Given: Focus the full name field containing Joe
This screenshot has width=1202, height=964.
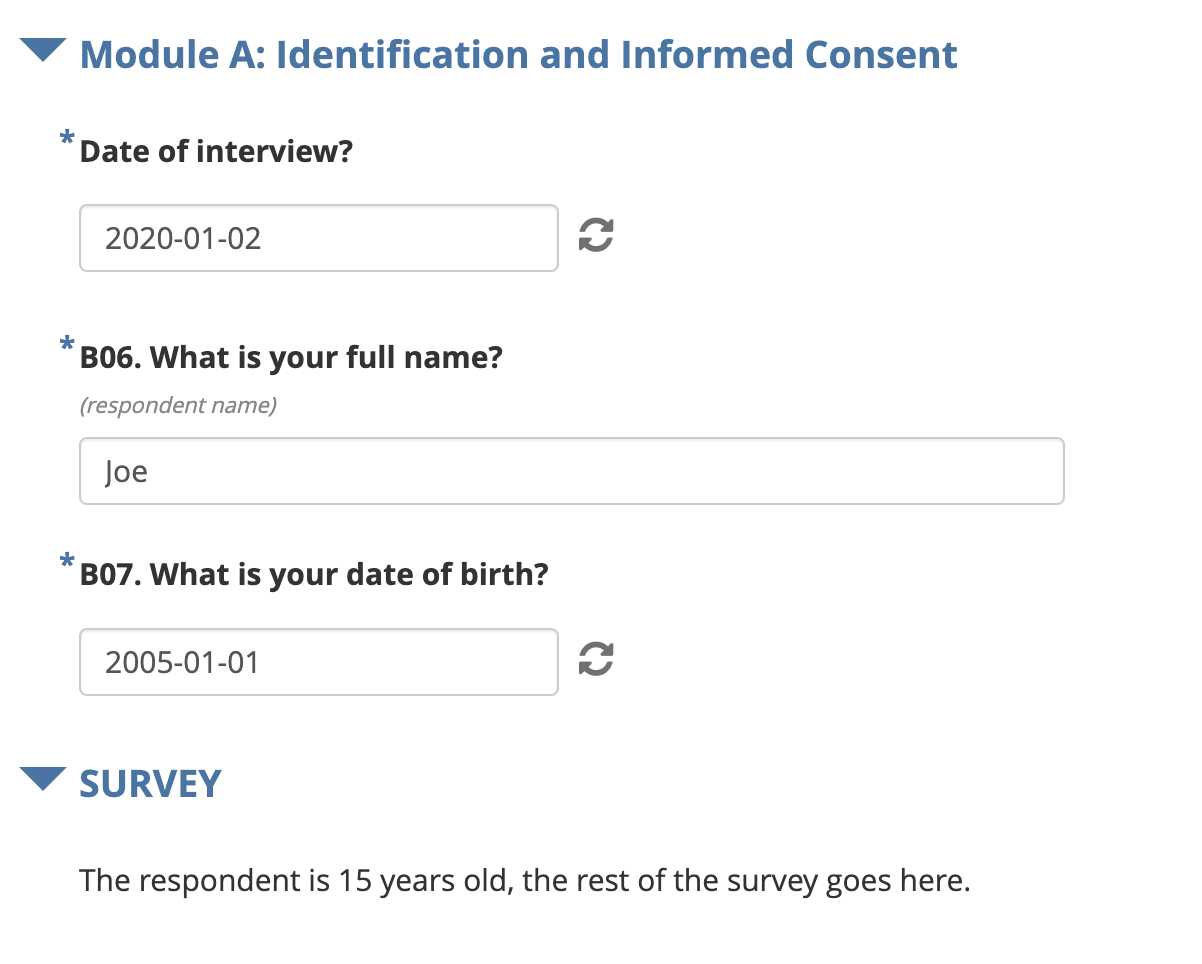Looking at the screenshot, I should (x=572, y=471).
